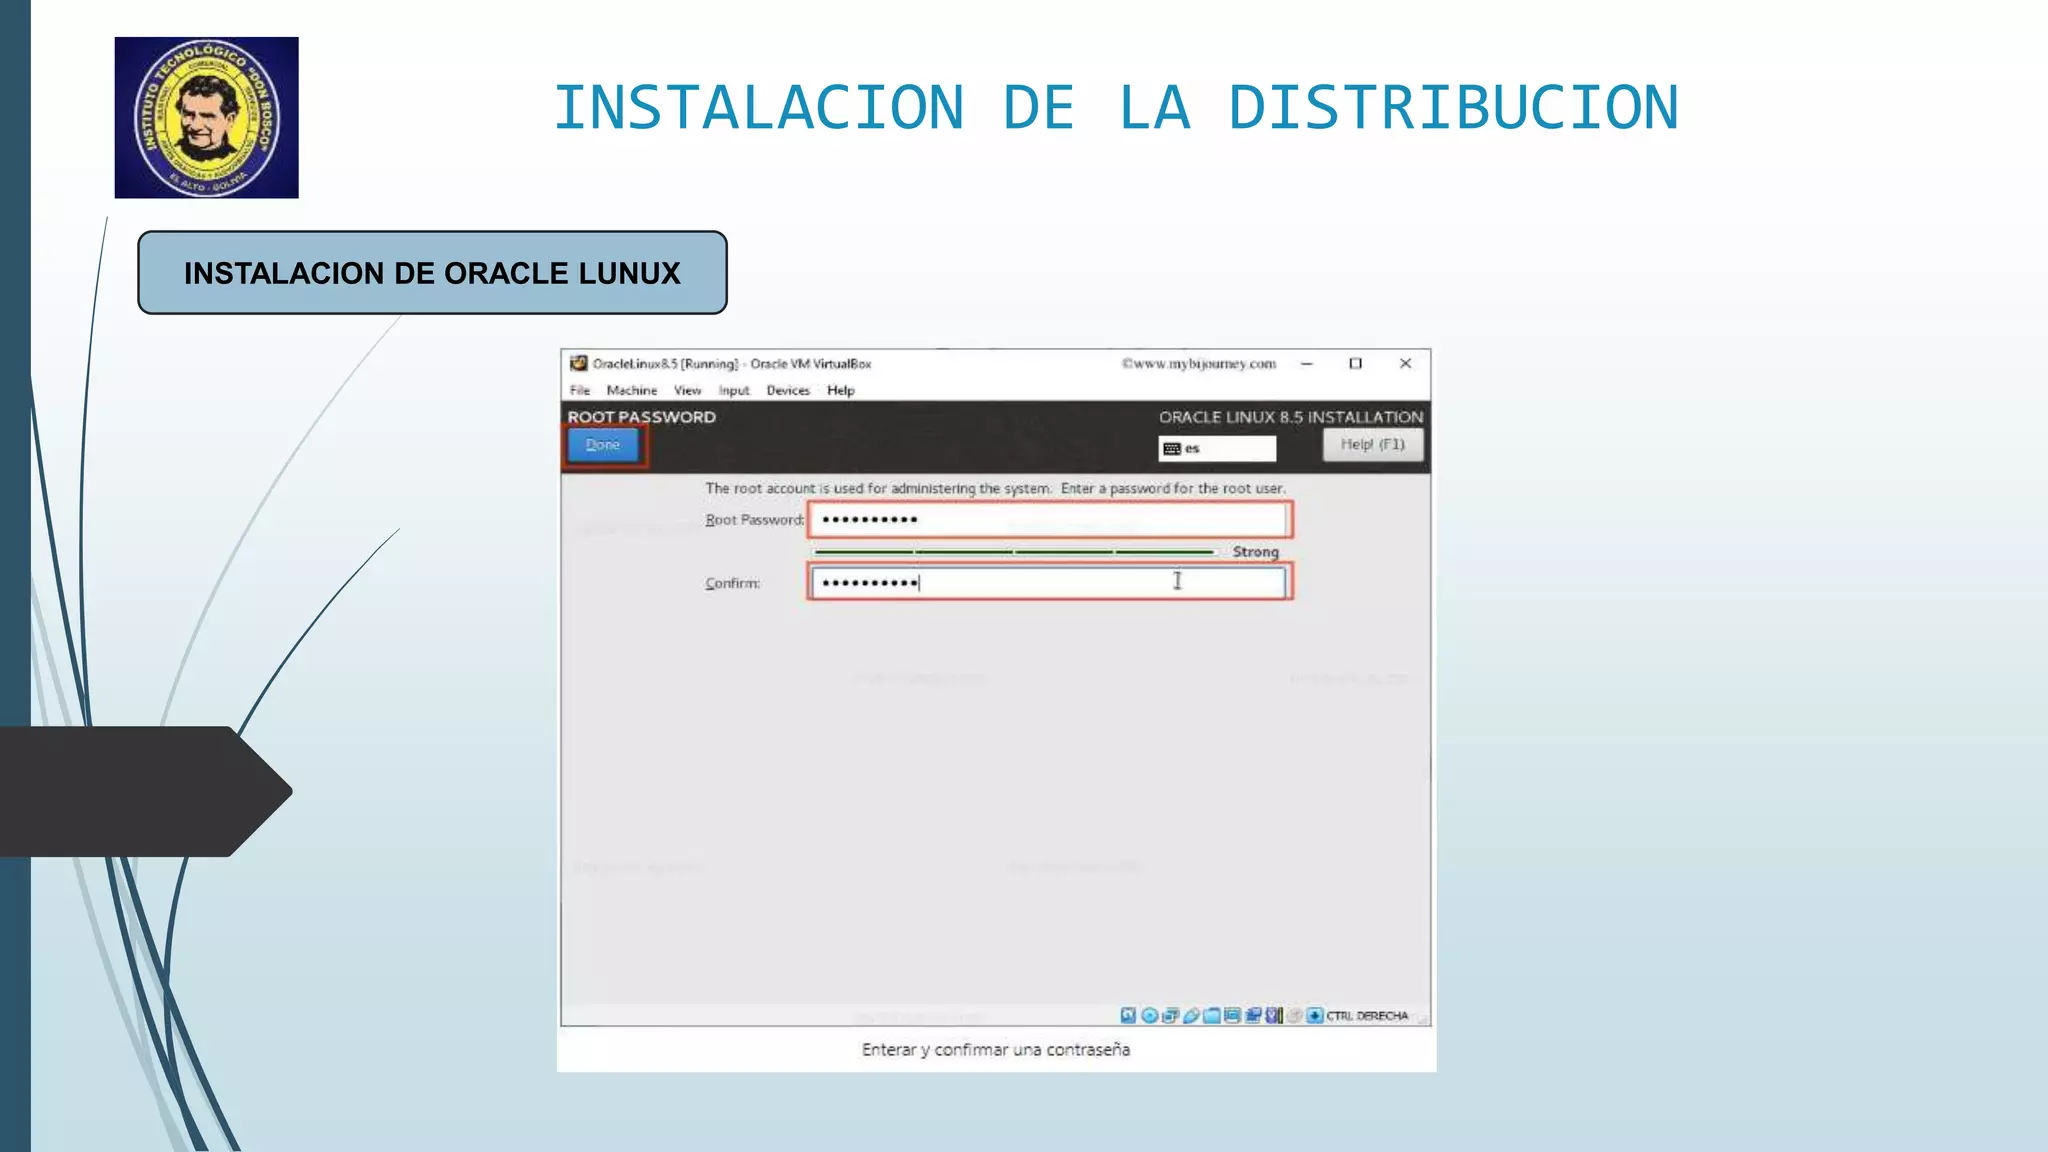Click the virtualization V status icon

click(1273, 1016)
